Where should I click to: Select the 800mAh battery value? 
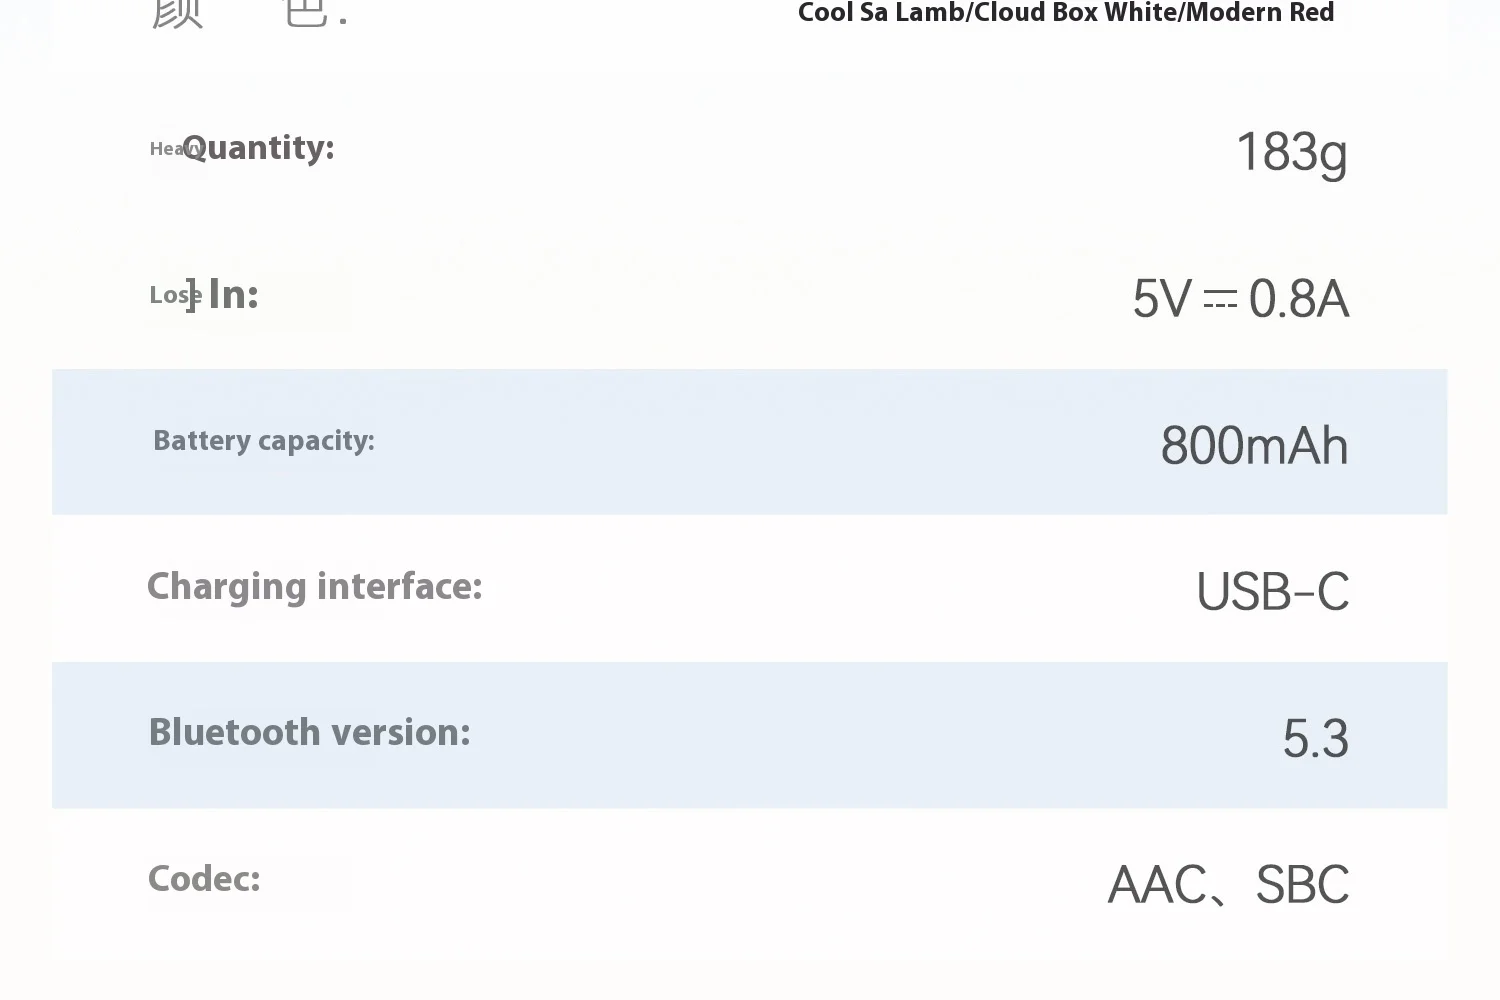[x=1254, y=446]
